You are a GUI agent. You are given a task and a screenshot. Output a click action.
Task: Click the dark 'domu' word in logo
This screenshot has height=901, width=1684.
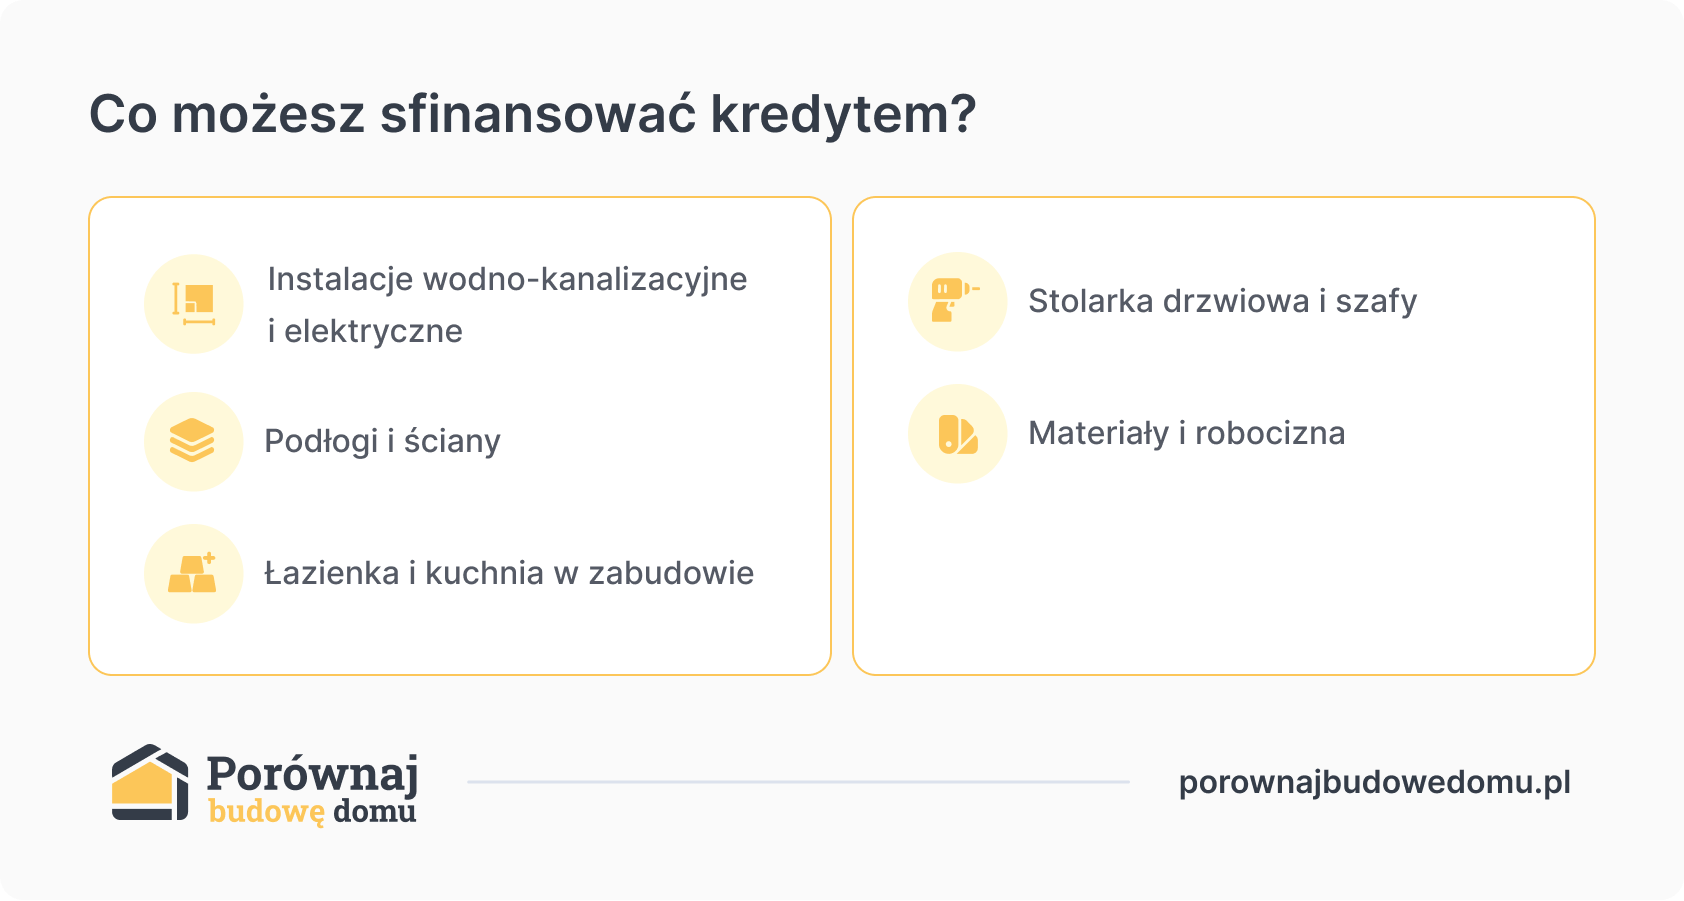374,811
